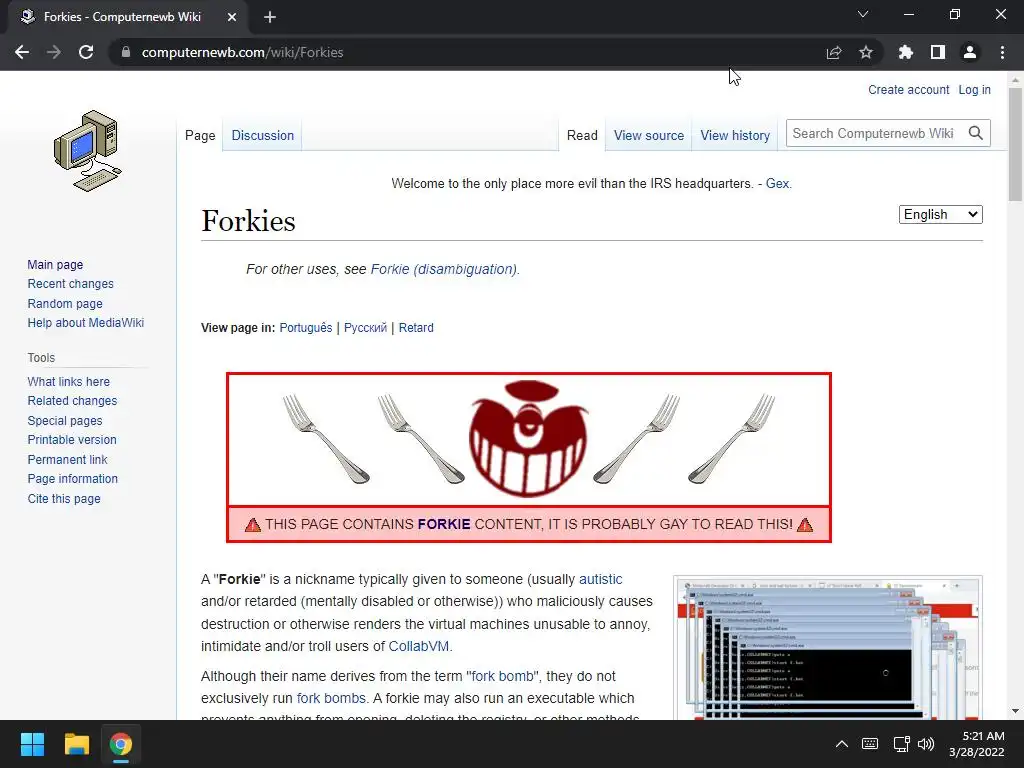The image size is (1024, 768).
Task: Share this page icon in address bar
Action: pos(834,52)
